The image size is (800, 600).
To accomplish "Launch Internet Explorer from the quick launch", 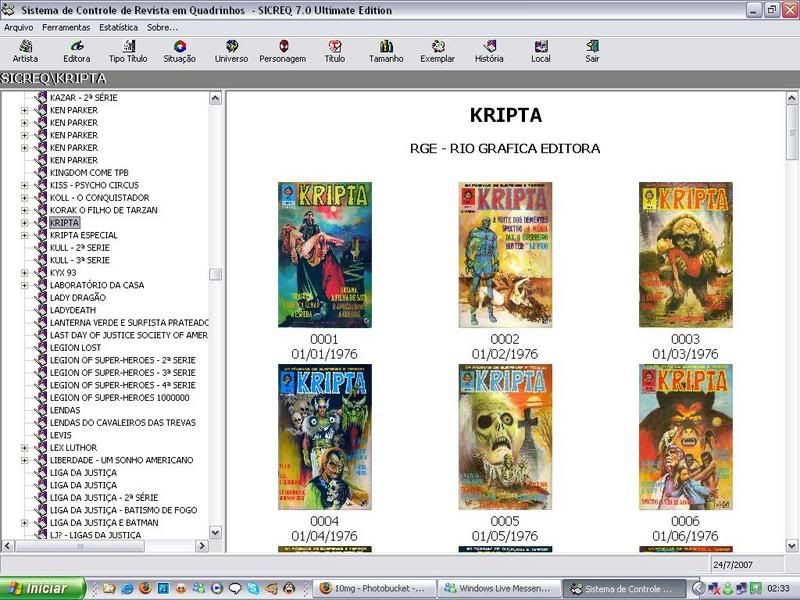I will pos(127,588).
